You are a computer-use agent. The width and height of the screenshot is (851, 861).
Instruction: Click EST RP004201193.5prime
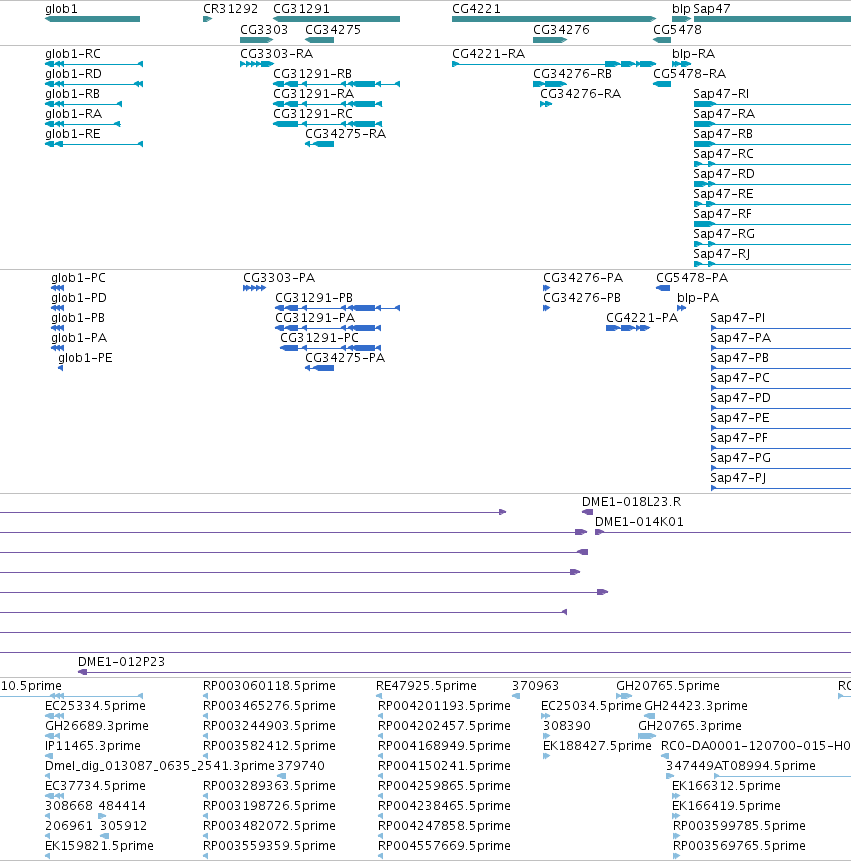(445, 706)
